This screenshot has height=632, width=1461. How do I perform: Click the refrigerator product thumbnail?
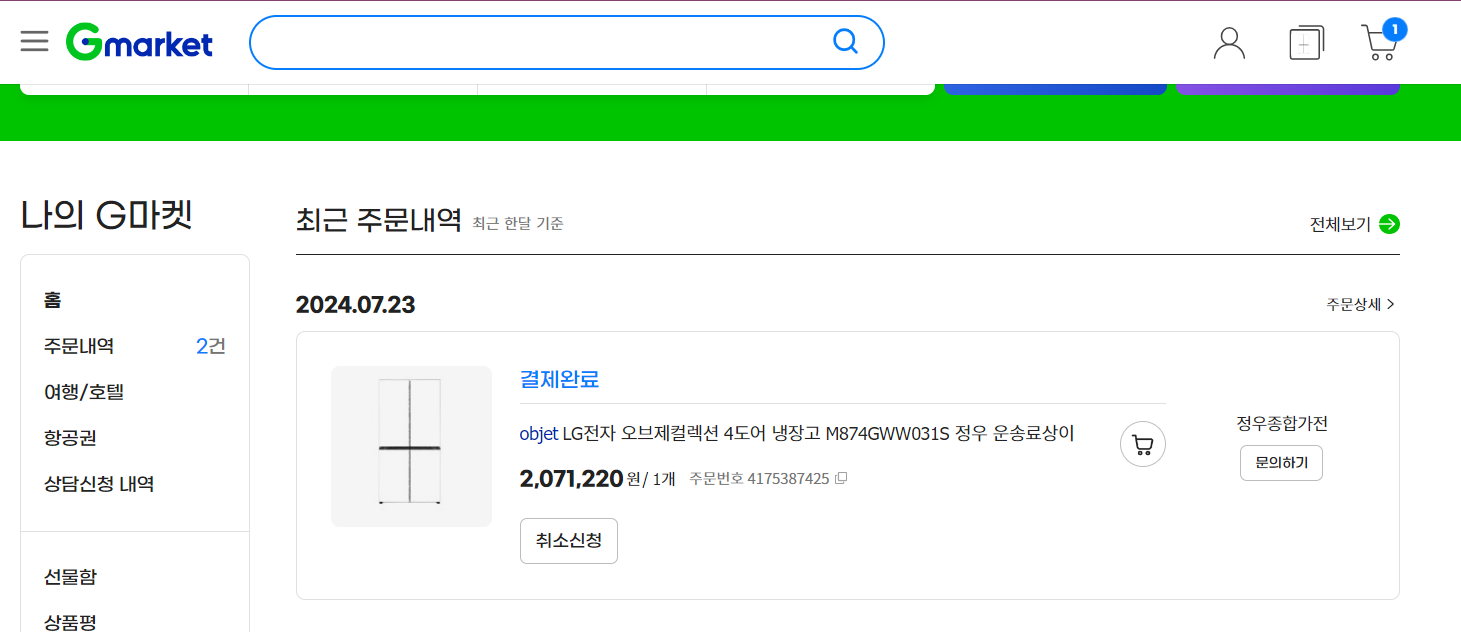[x=411, y=446]
